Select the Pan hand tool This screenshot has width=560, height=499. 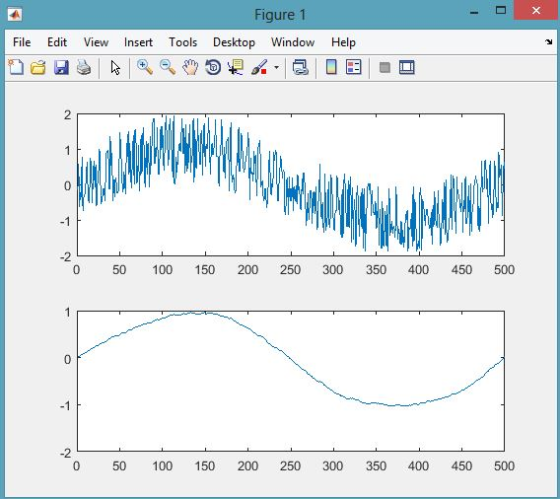190,67
